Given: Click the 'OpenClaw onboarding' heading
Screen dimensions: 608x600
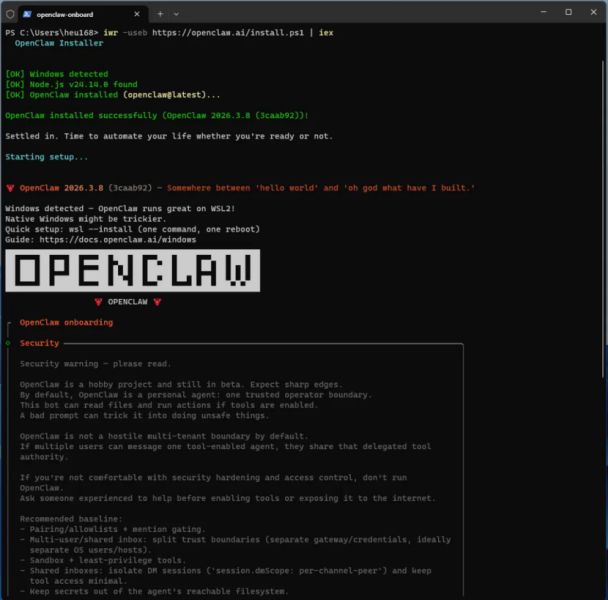Looking at the screenshot, I should (x=66, y=322).
